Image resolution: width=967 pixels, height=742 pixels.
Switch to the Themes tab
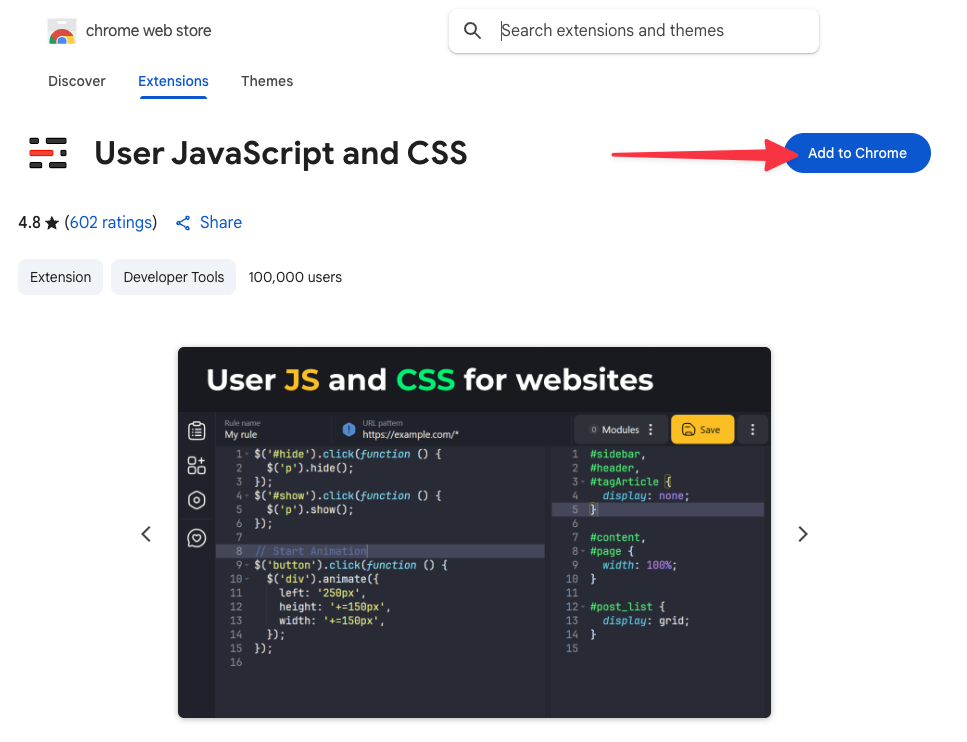tap(267, 81)
